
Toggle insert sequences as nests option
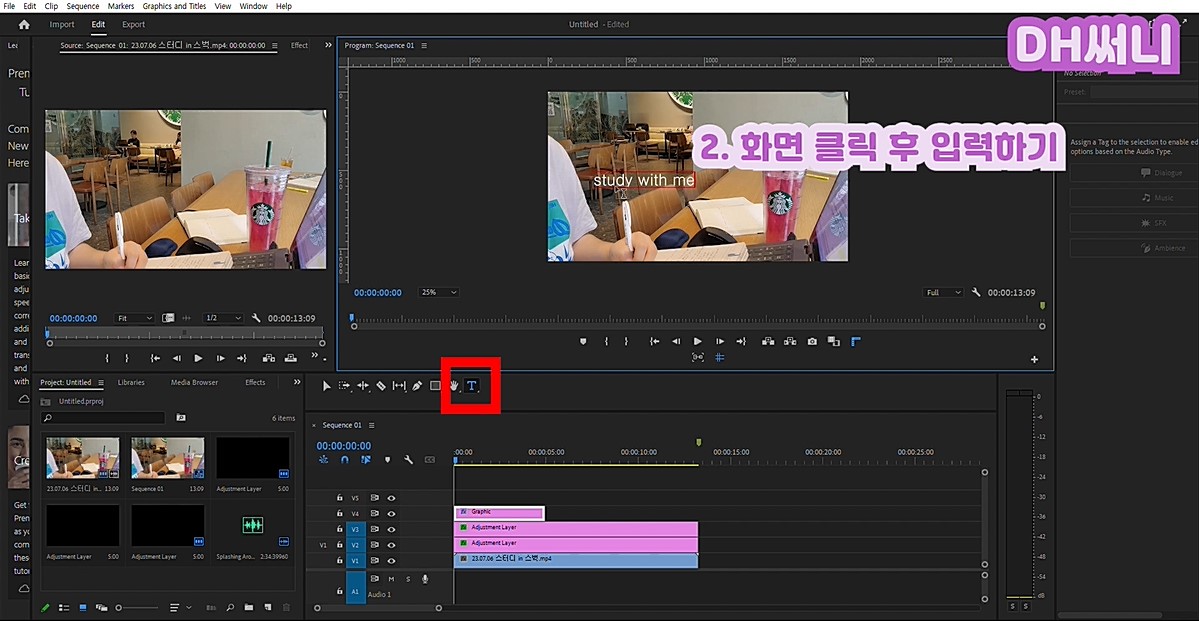[323, 460]
